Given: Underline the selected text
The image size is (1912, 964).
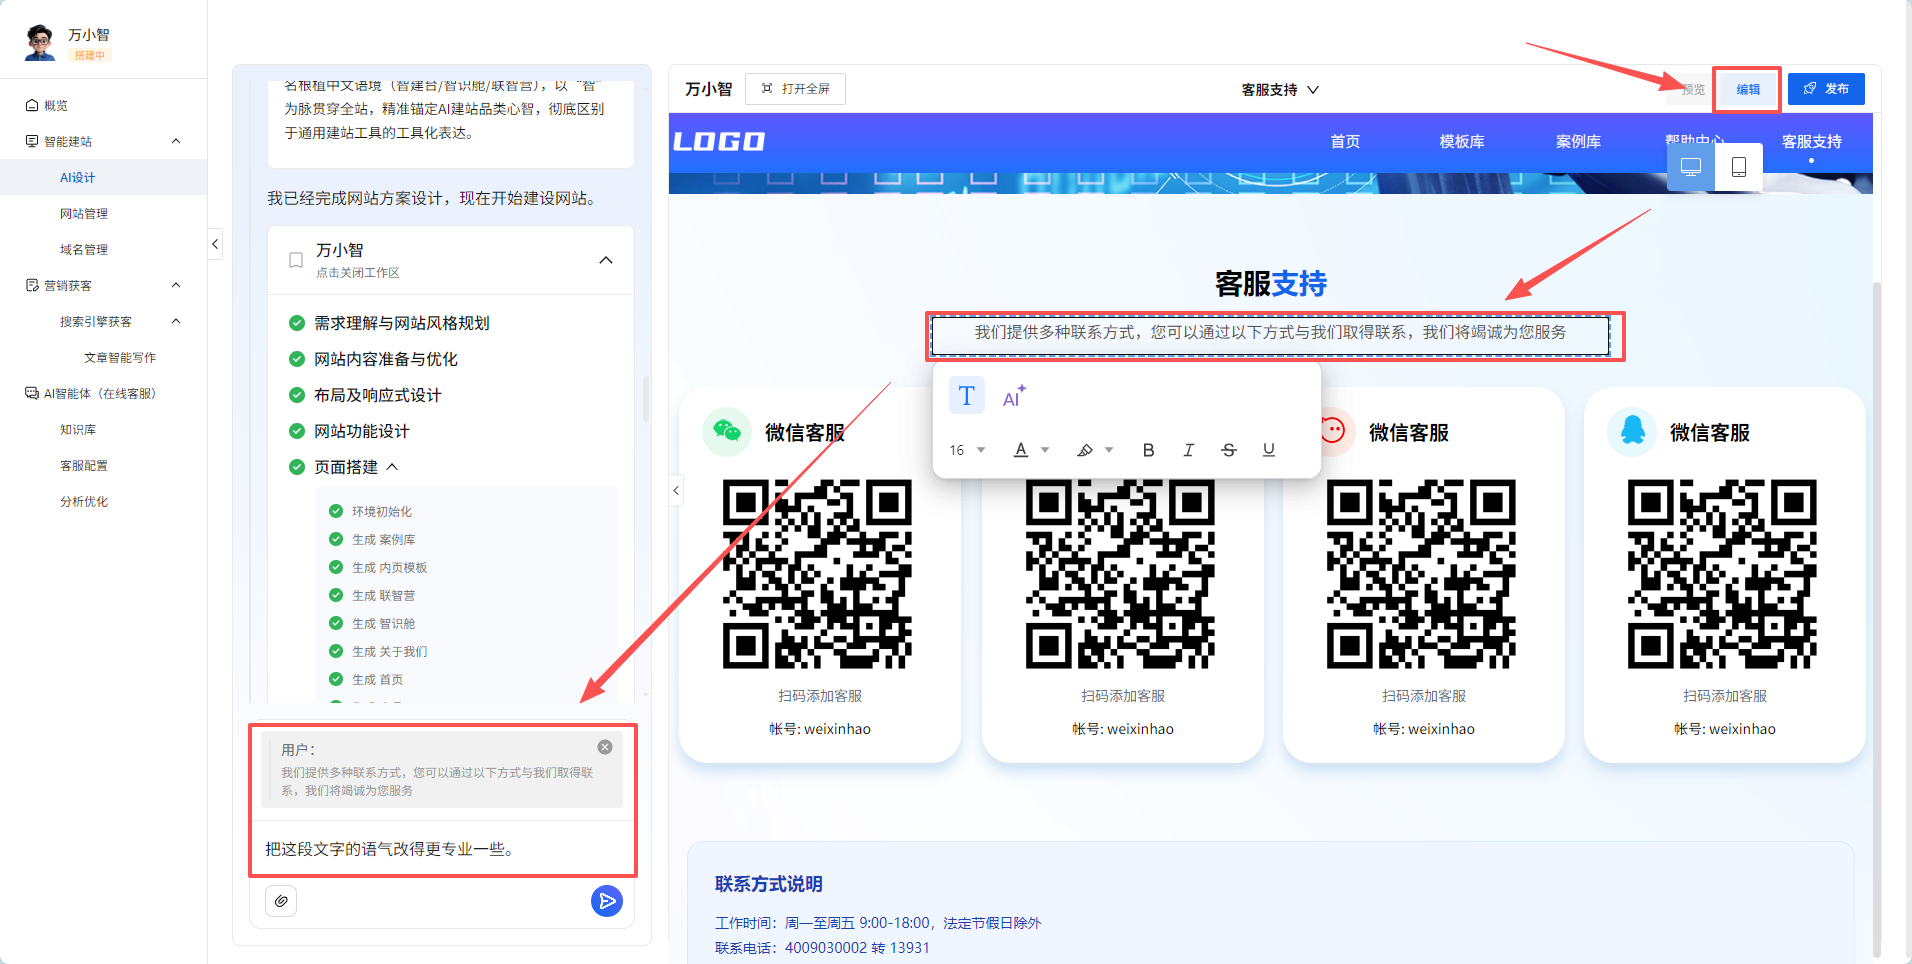Looking at the screenshot, I should [x=1268, y=450].
